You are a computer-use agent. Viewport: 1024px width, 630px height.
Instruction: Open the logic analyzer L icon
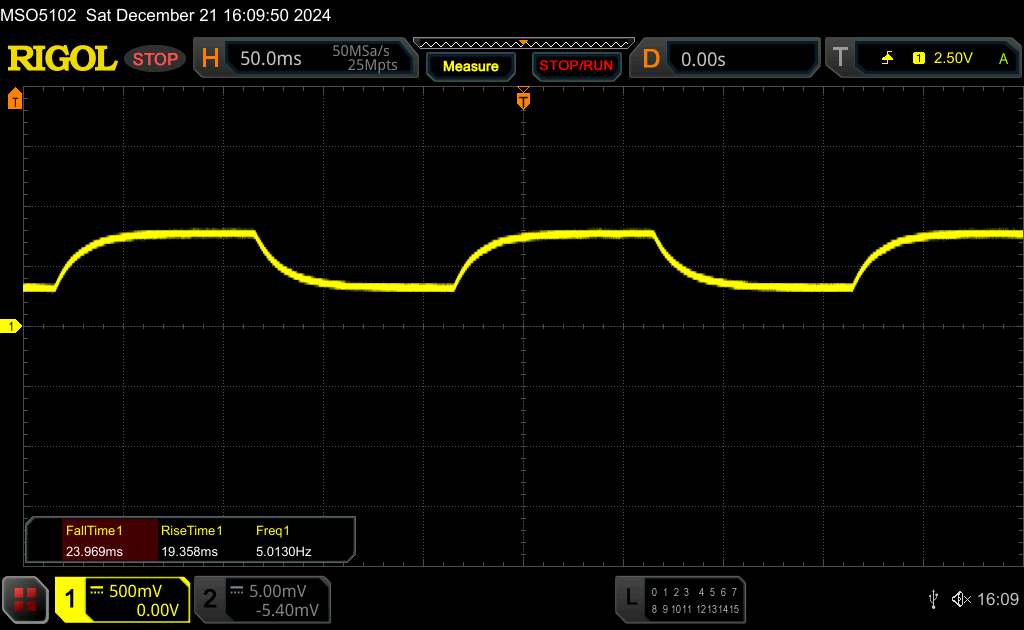[x=630, y=598]
